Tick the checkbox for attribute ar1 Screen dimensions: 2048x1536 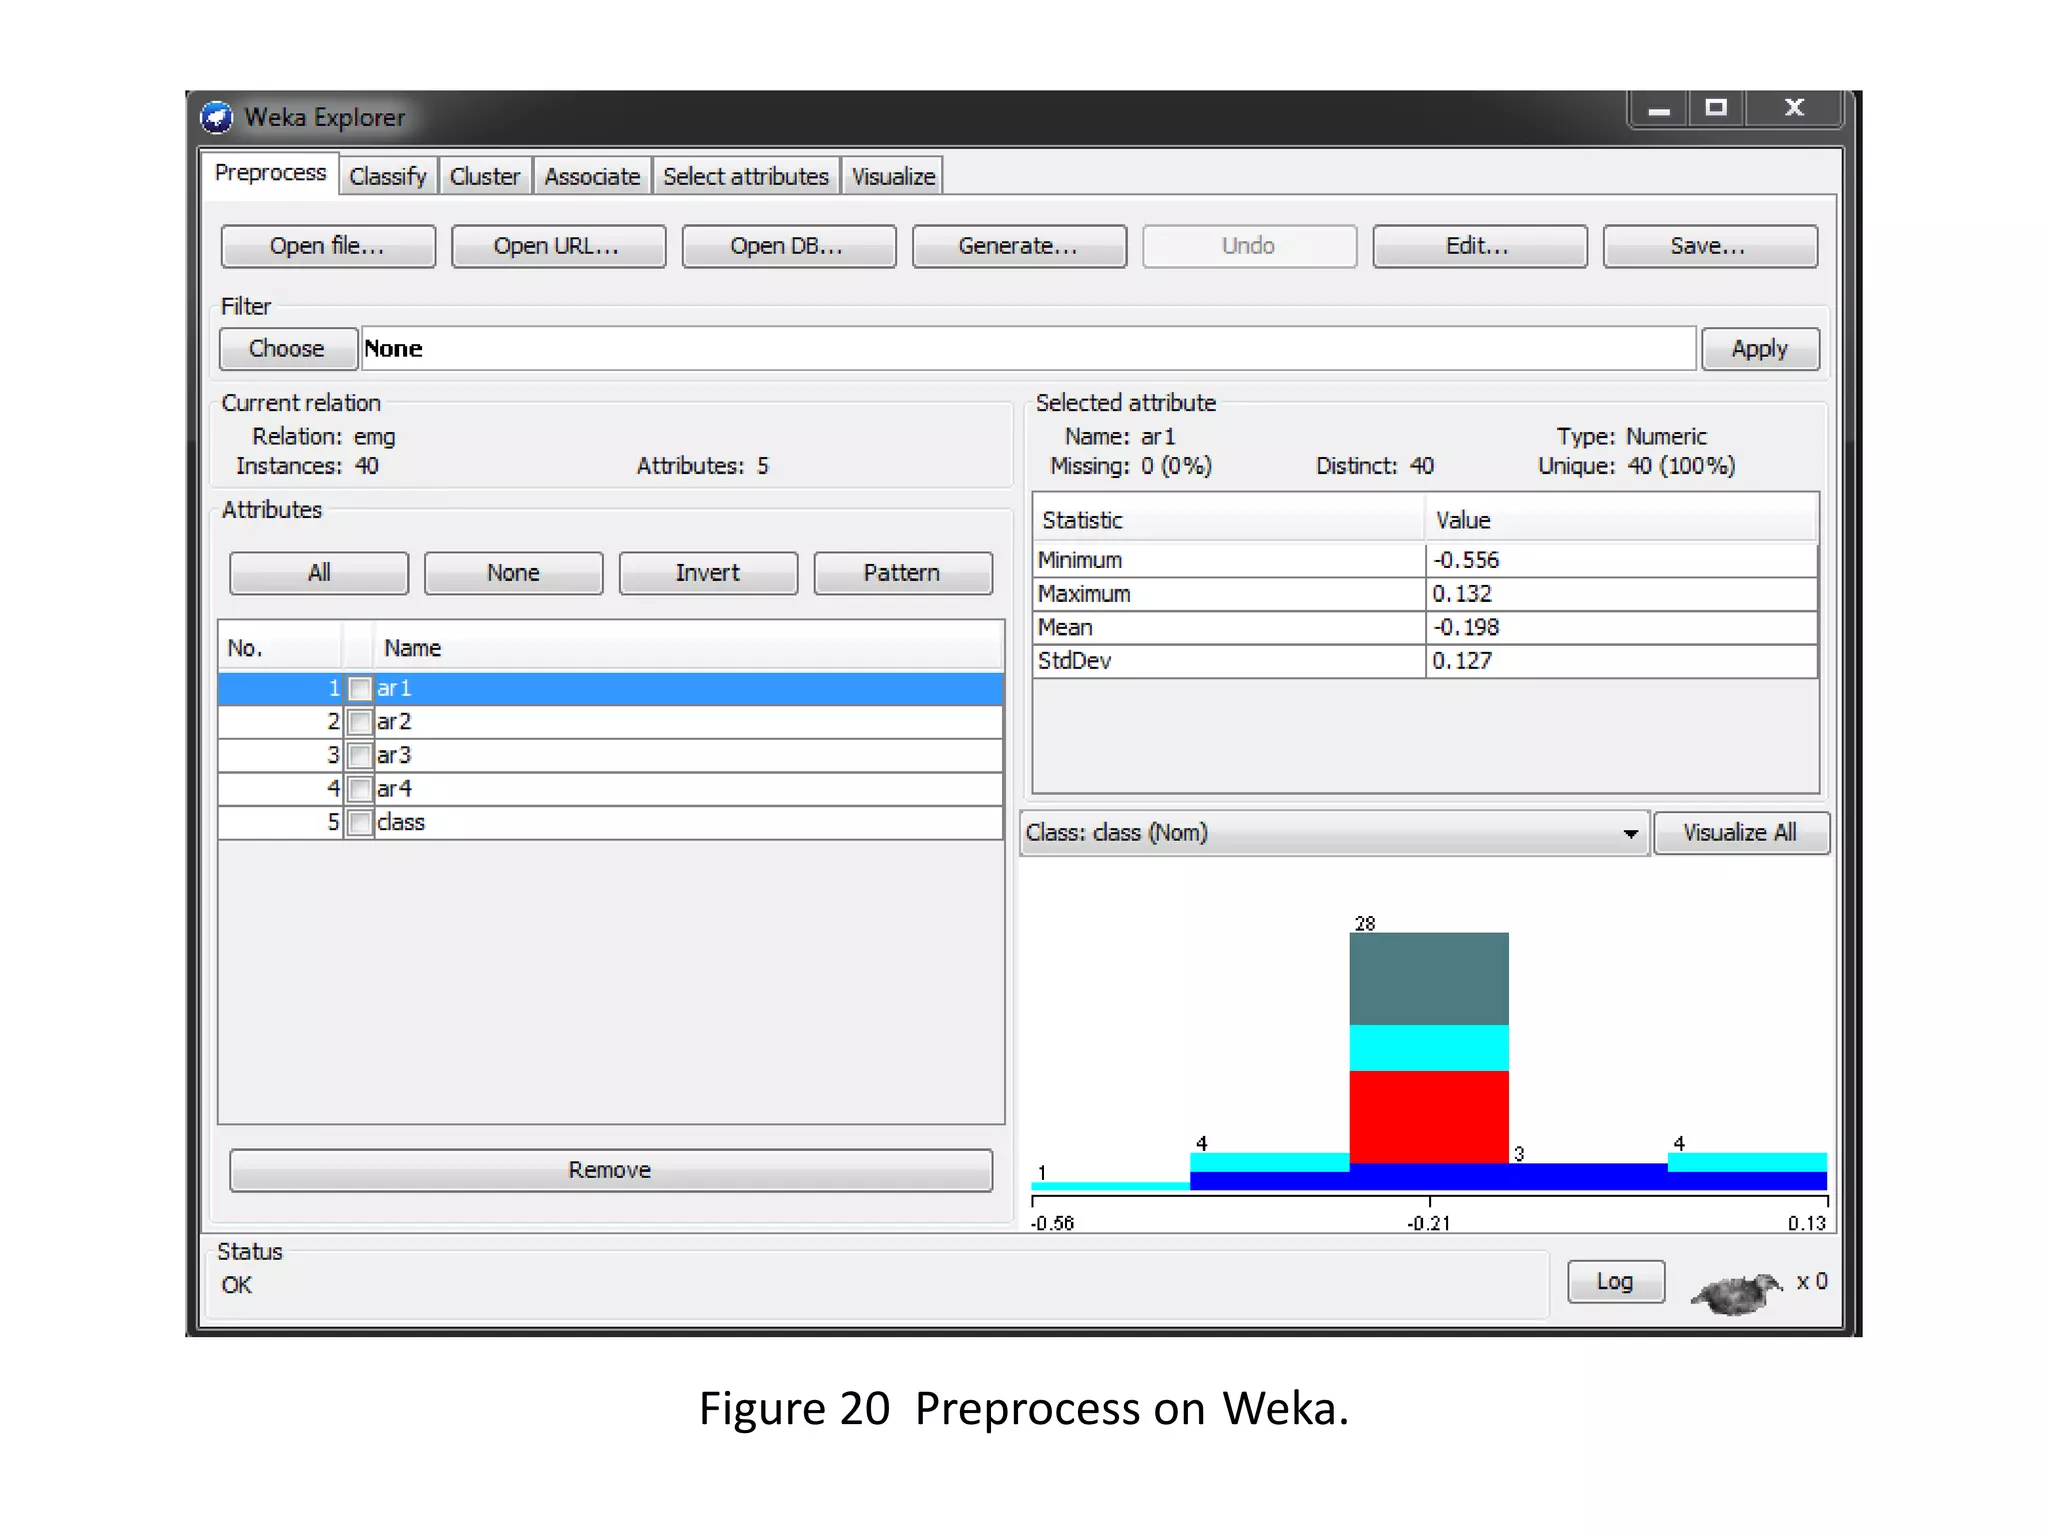(x=360, y=689)
